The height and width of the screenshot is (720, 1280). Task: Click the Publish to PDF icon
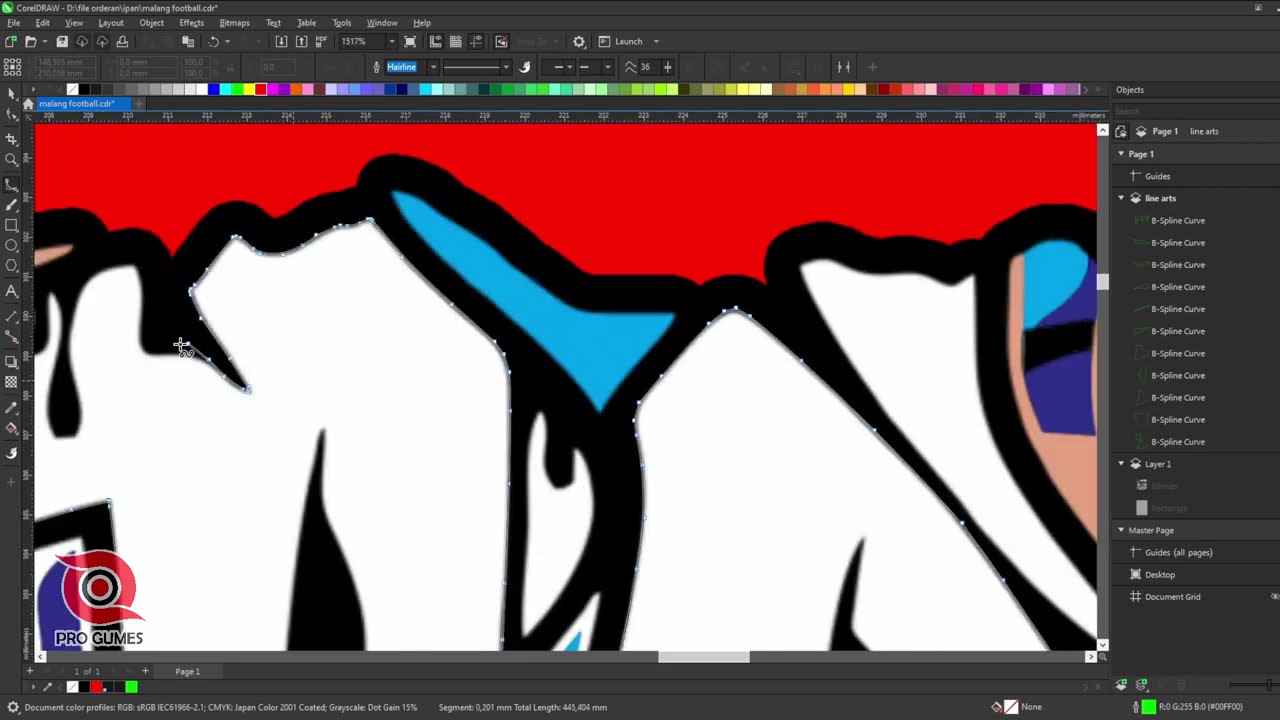[321, 41]
